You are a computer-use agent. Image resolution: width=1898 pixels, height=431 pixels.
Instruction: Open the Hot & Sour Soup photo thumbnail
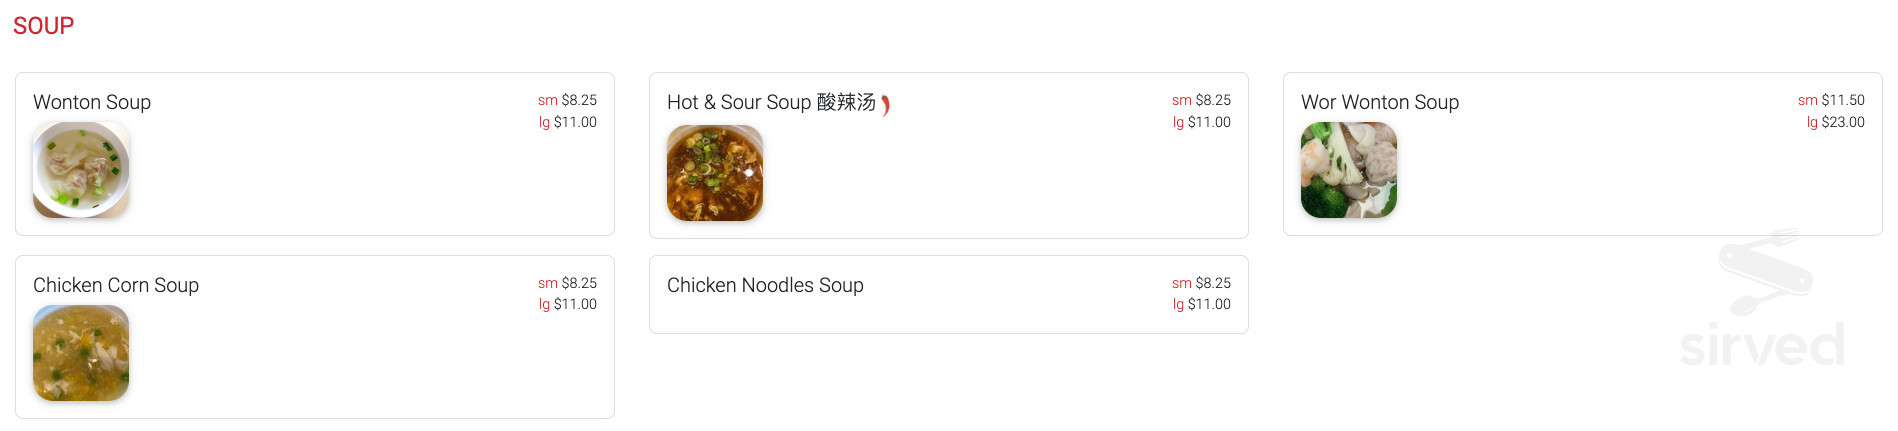click(x=715, y=173)
